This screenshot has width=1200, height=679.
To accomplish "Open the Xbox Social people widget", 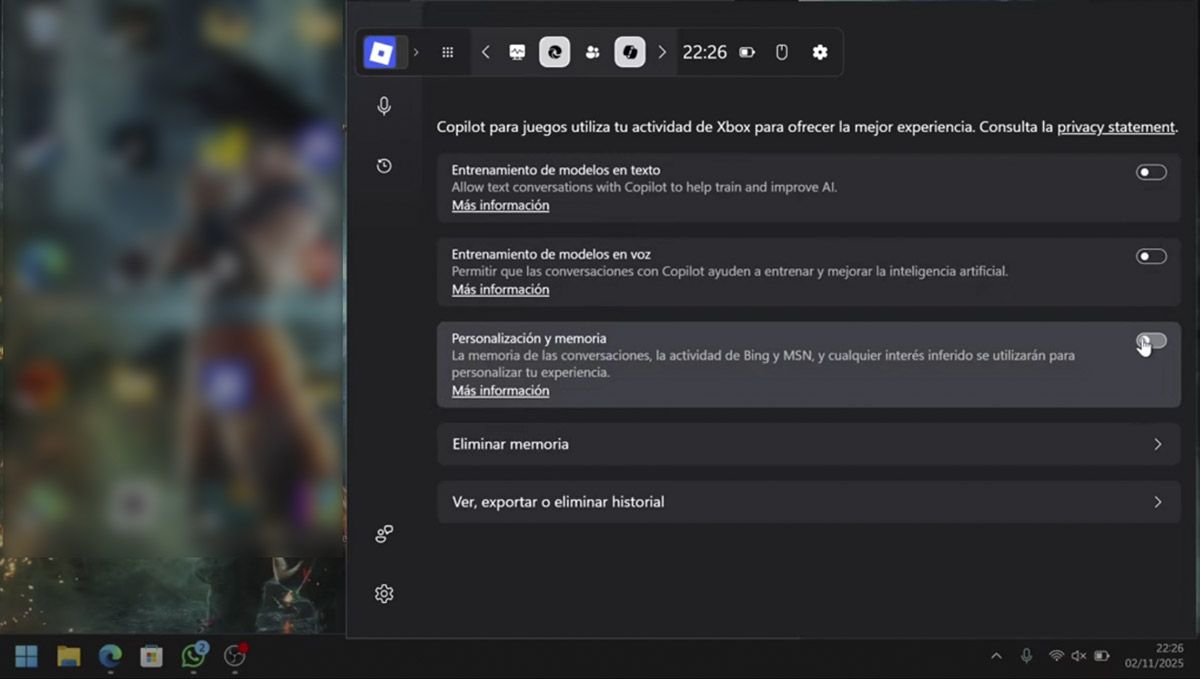I will tap(592, 52).
